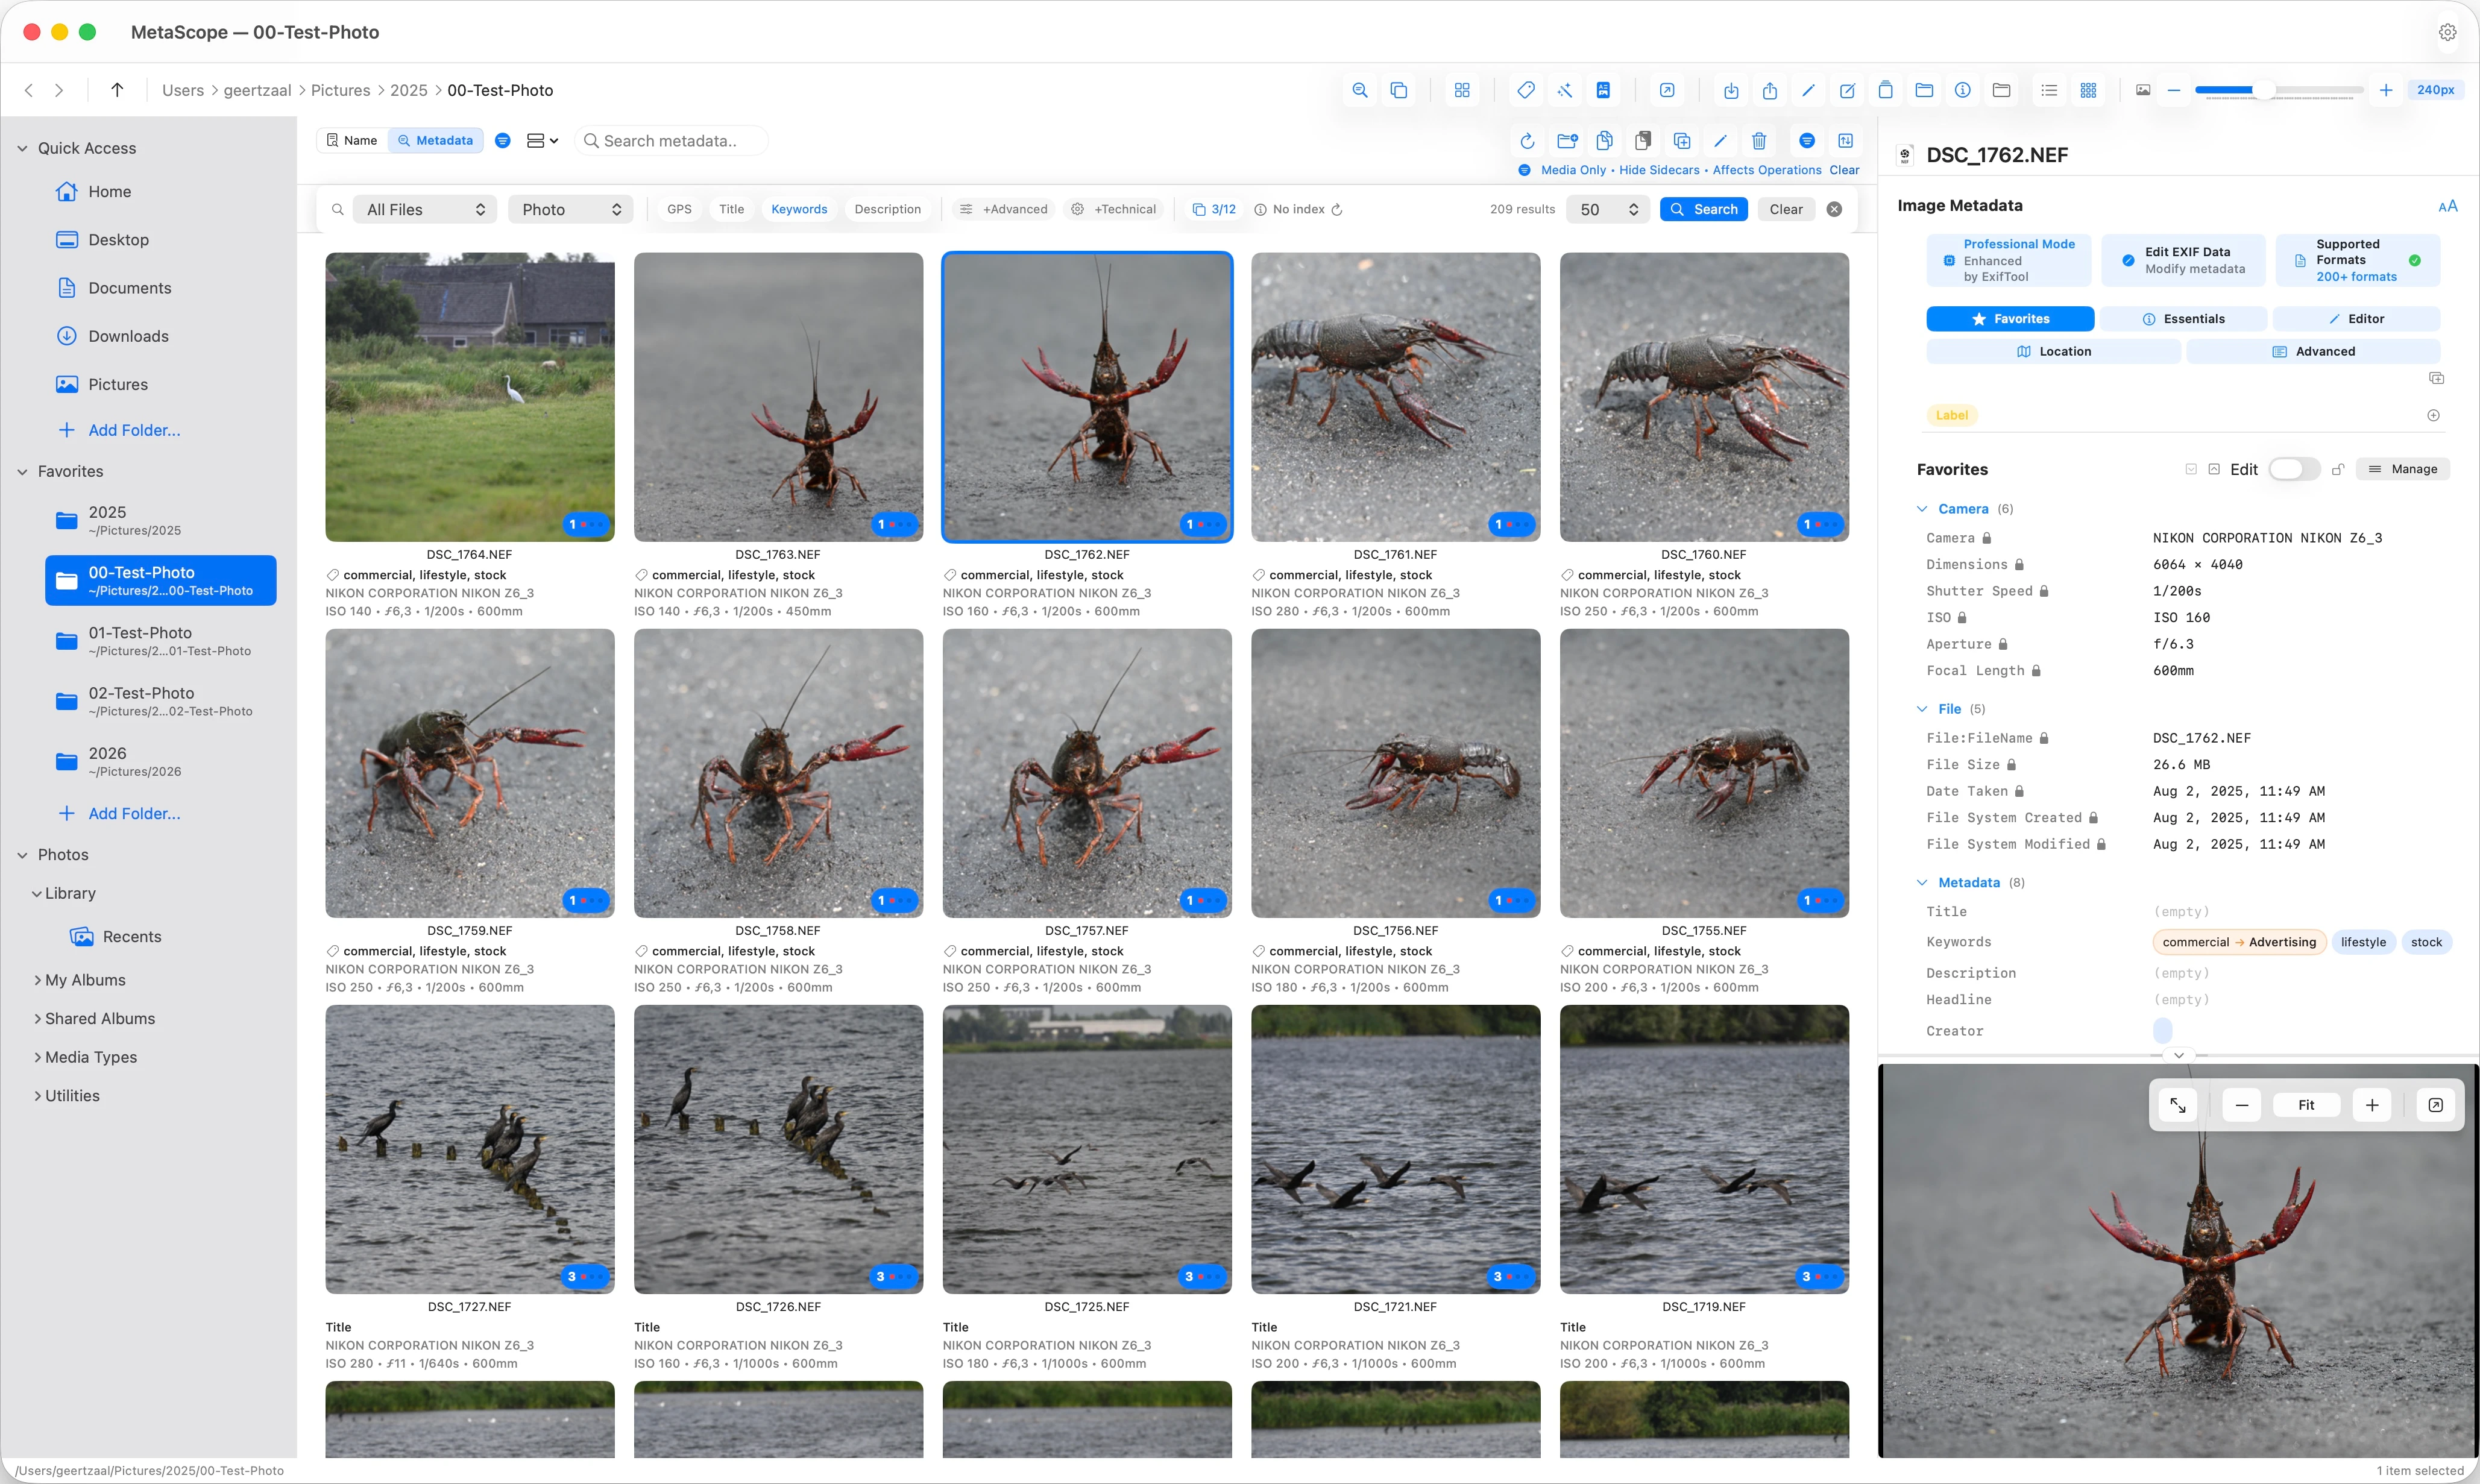Viewport: 2480px width, 1484px height.
Task: Click the sort arrows icon in actions bar
Action: [x=1846, y=141]
